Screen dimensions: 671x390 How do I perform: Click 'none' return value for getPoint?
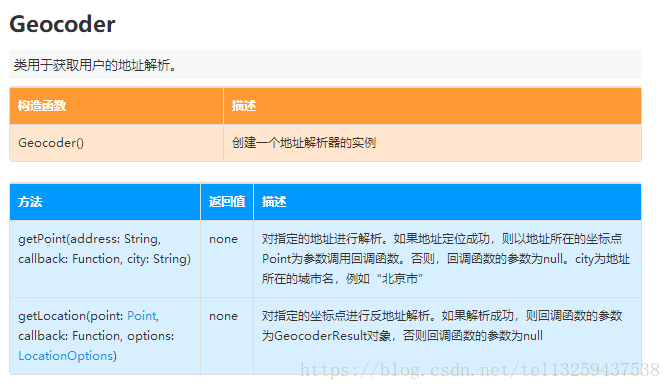point(223,239)
